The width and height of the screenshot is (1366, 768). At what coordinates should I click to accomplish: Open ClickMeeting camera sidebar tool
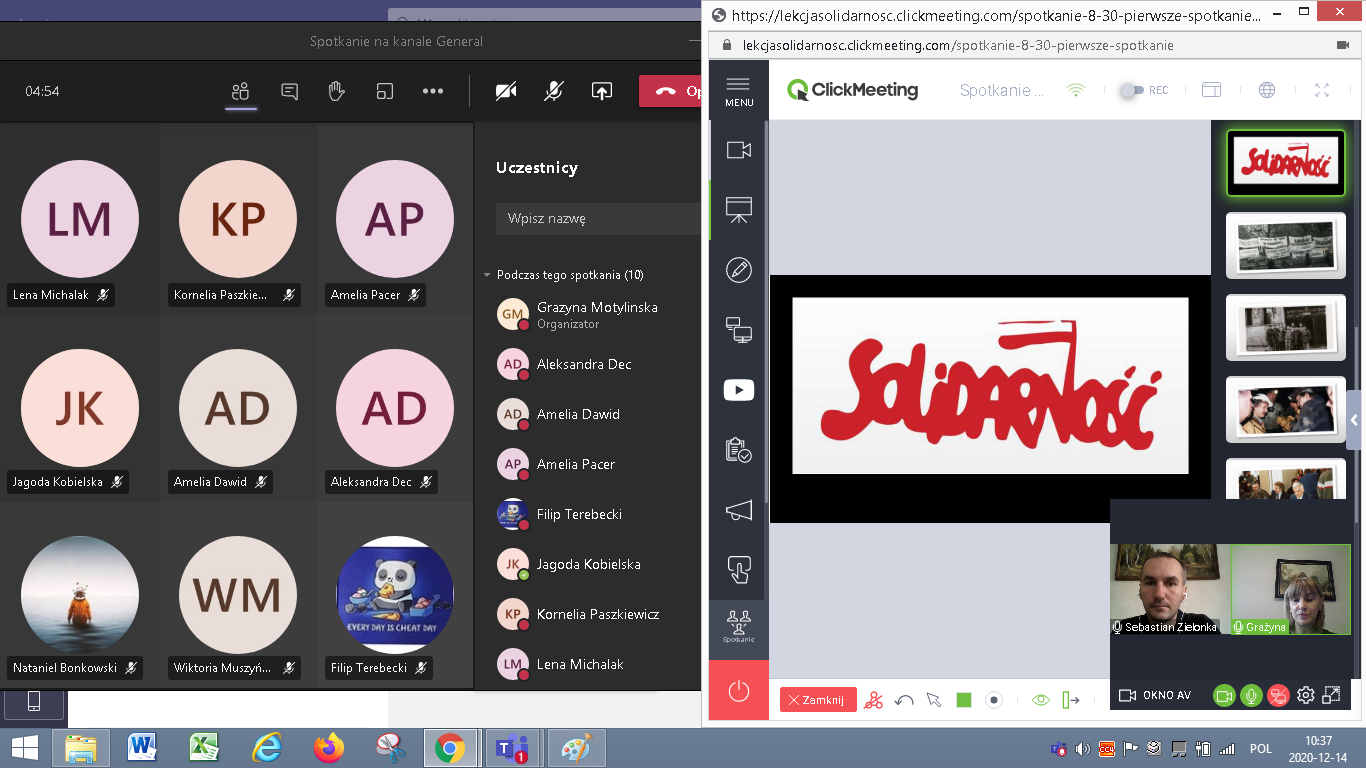pos(739,150)
